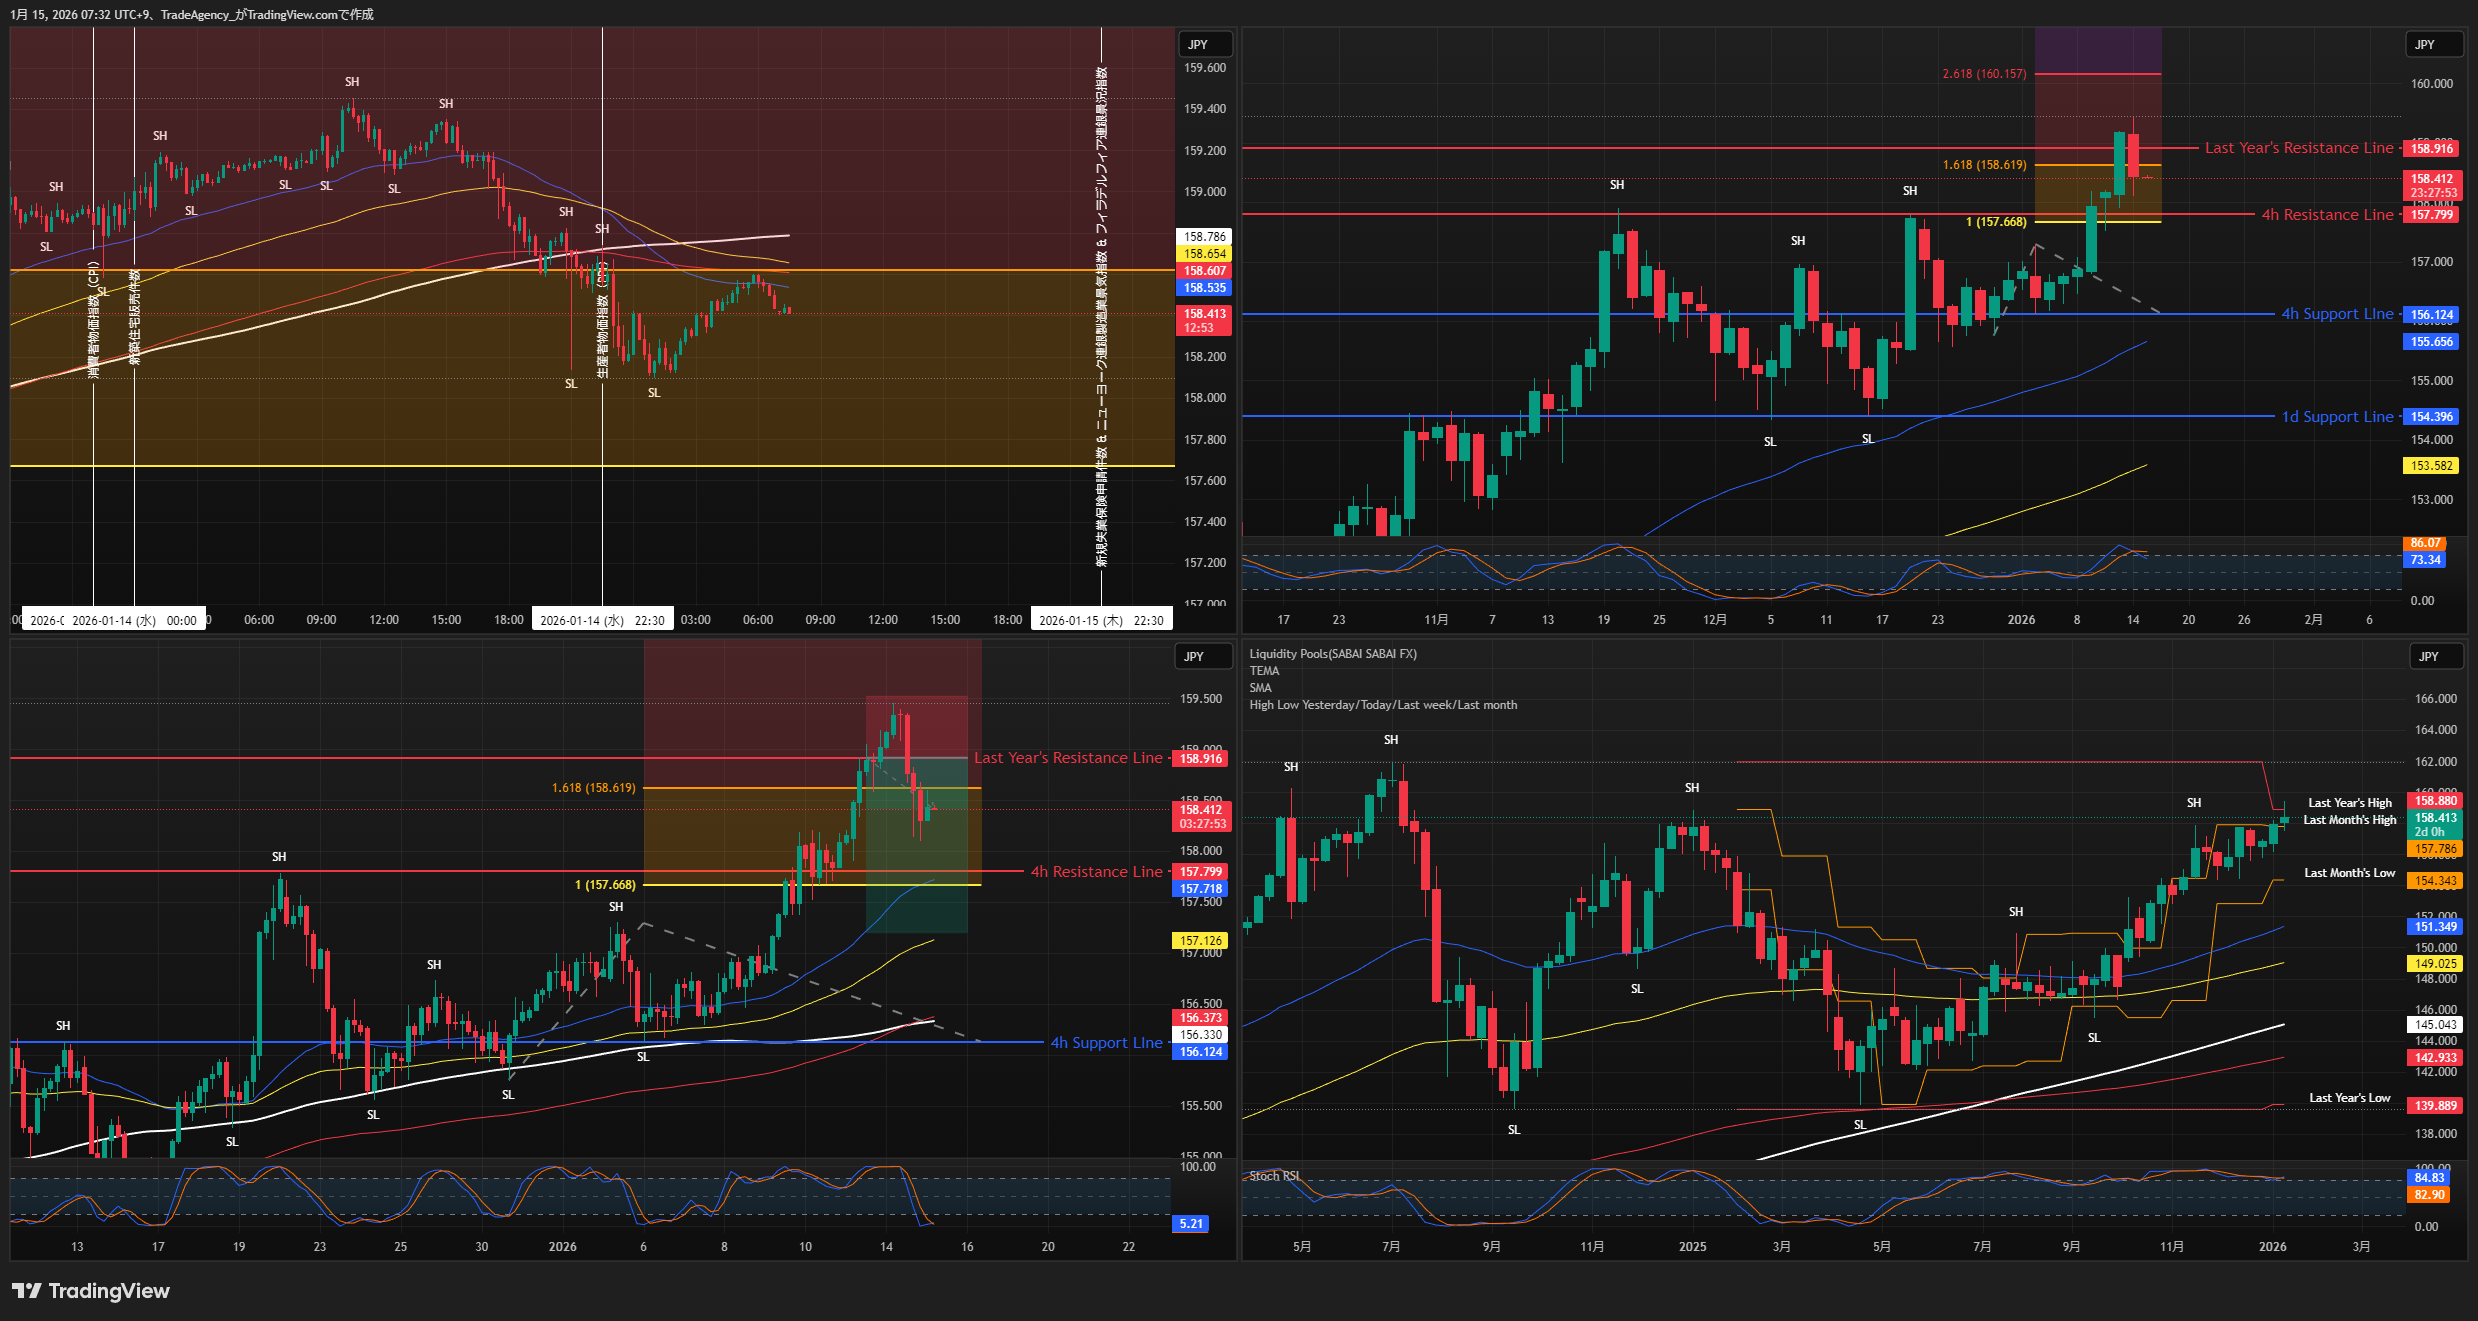Click the TradingView logo icon at bottom left

27,1291
